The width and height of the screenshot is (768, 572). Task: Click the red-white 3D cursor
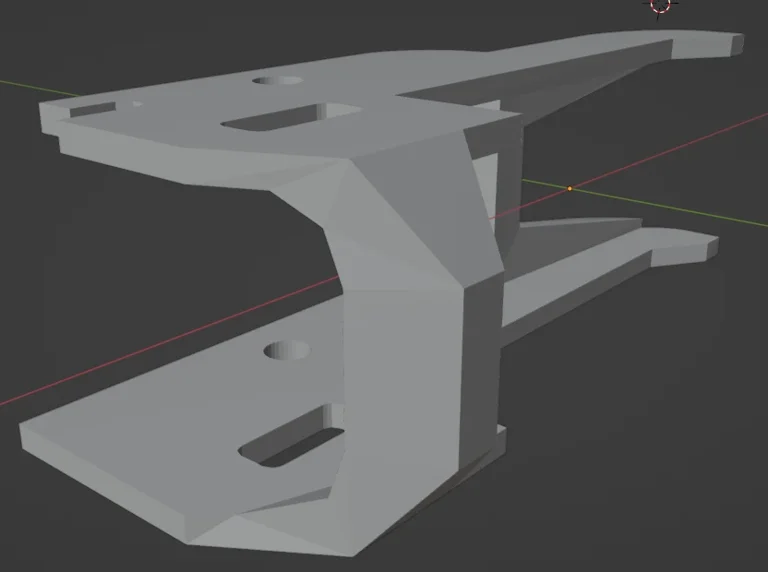click(660, 4)
